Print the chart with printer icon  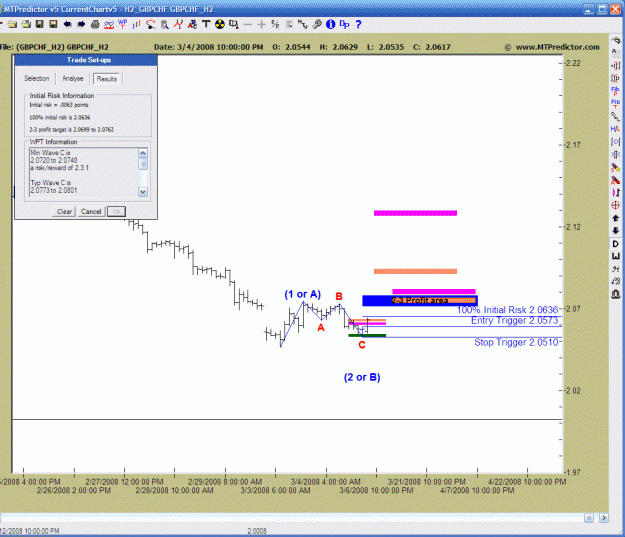[x=95, y=25]
